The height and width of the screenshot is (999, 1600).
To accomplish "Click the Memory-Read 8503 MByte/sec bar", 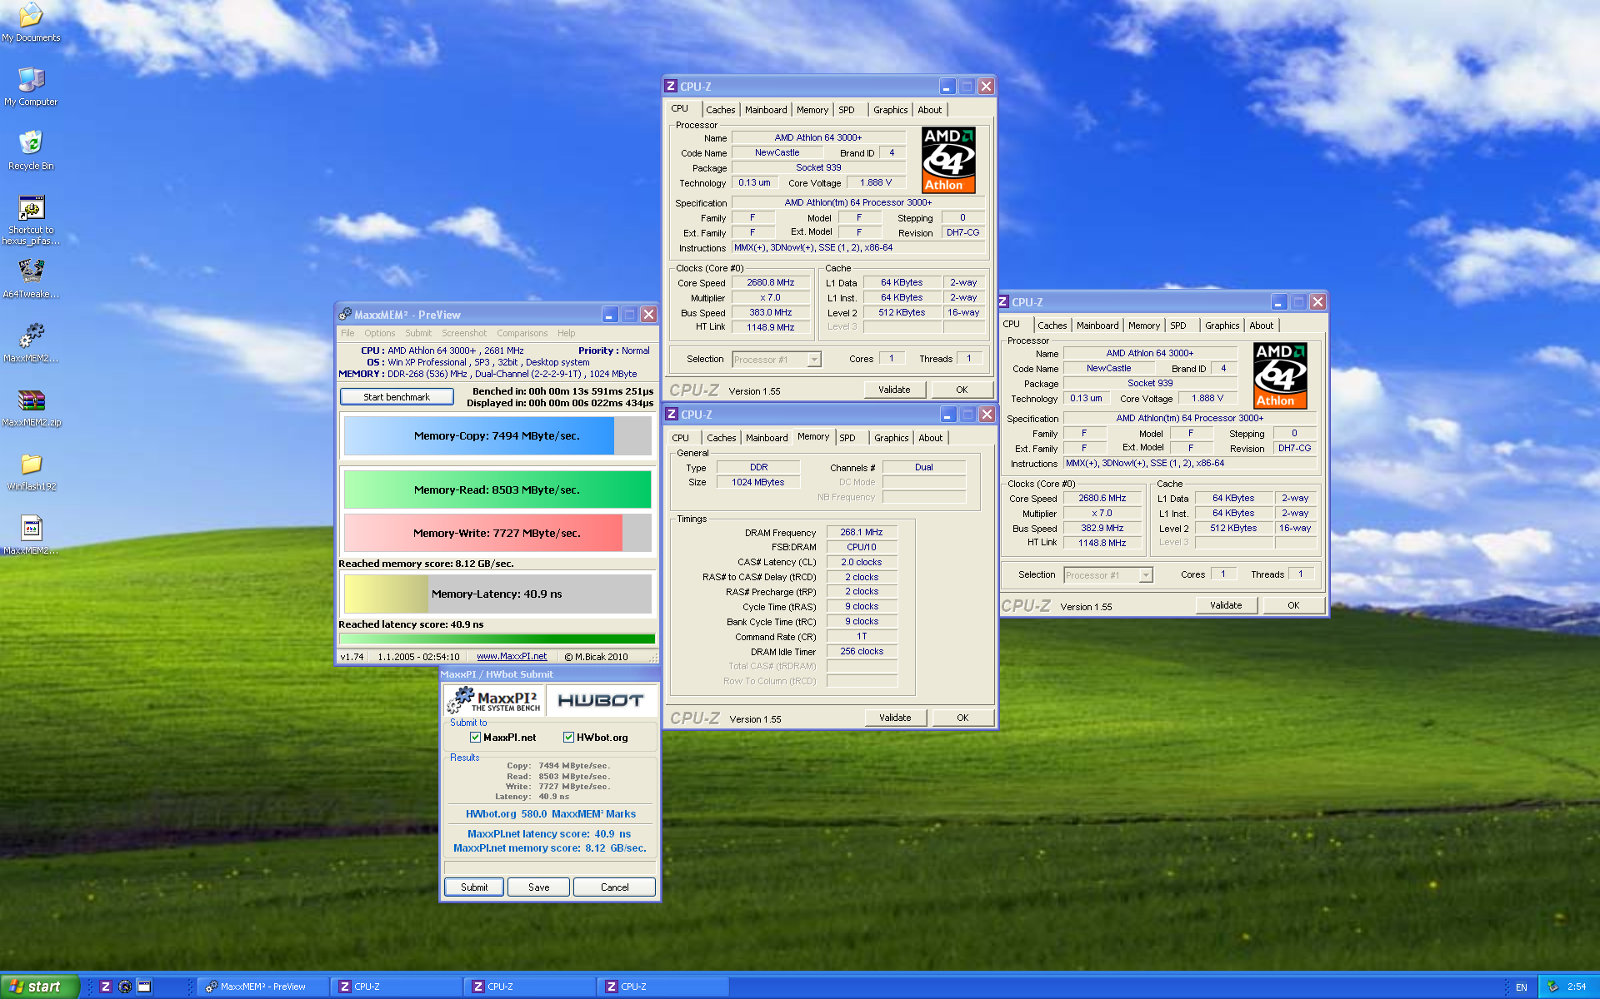I will coord(497,490).
